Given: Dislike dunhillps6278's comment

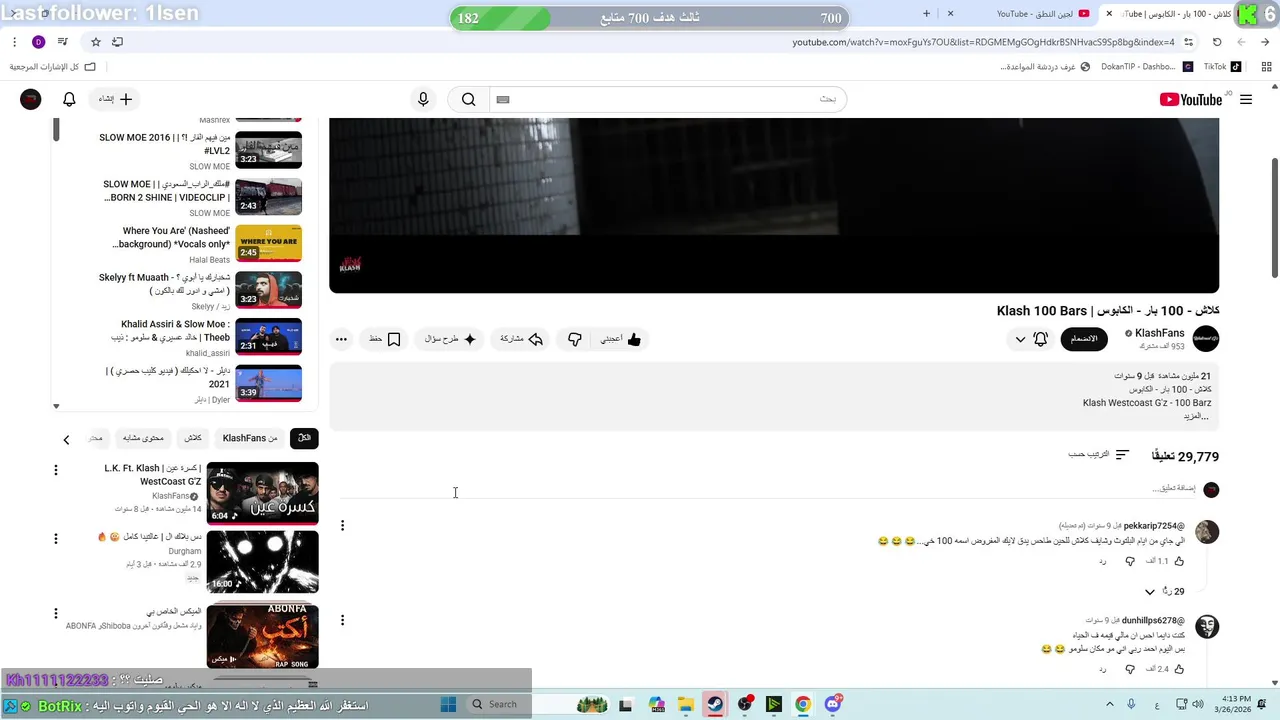Looking at the screenshot, I should tap(1130, 668).
